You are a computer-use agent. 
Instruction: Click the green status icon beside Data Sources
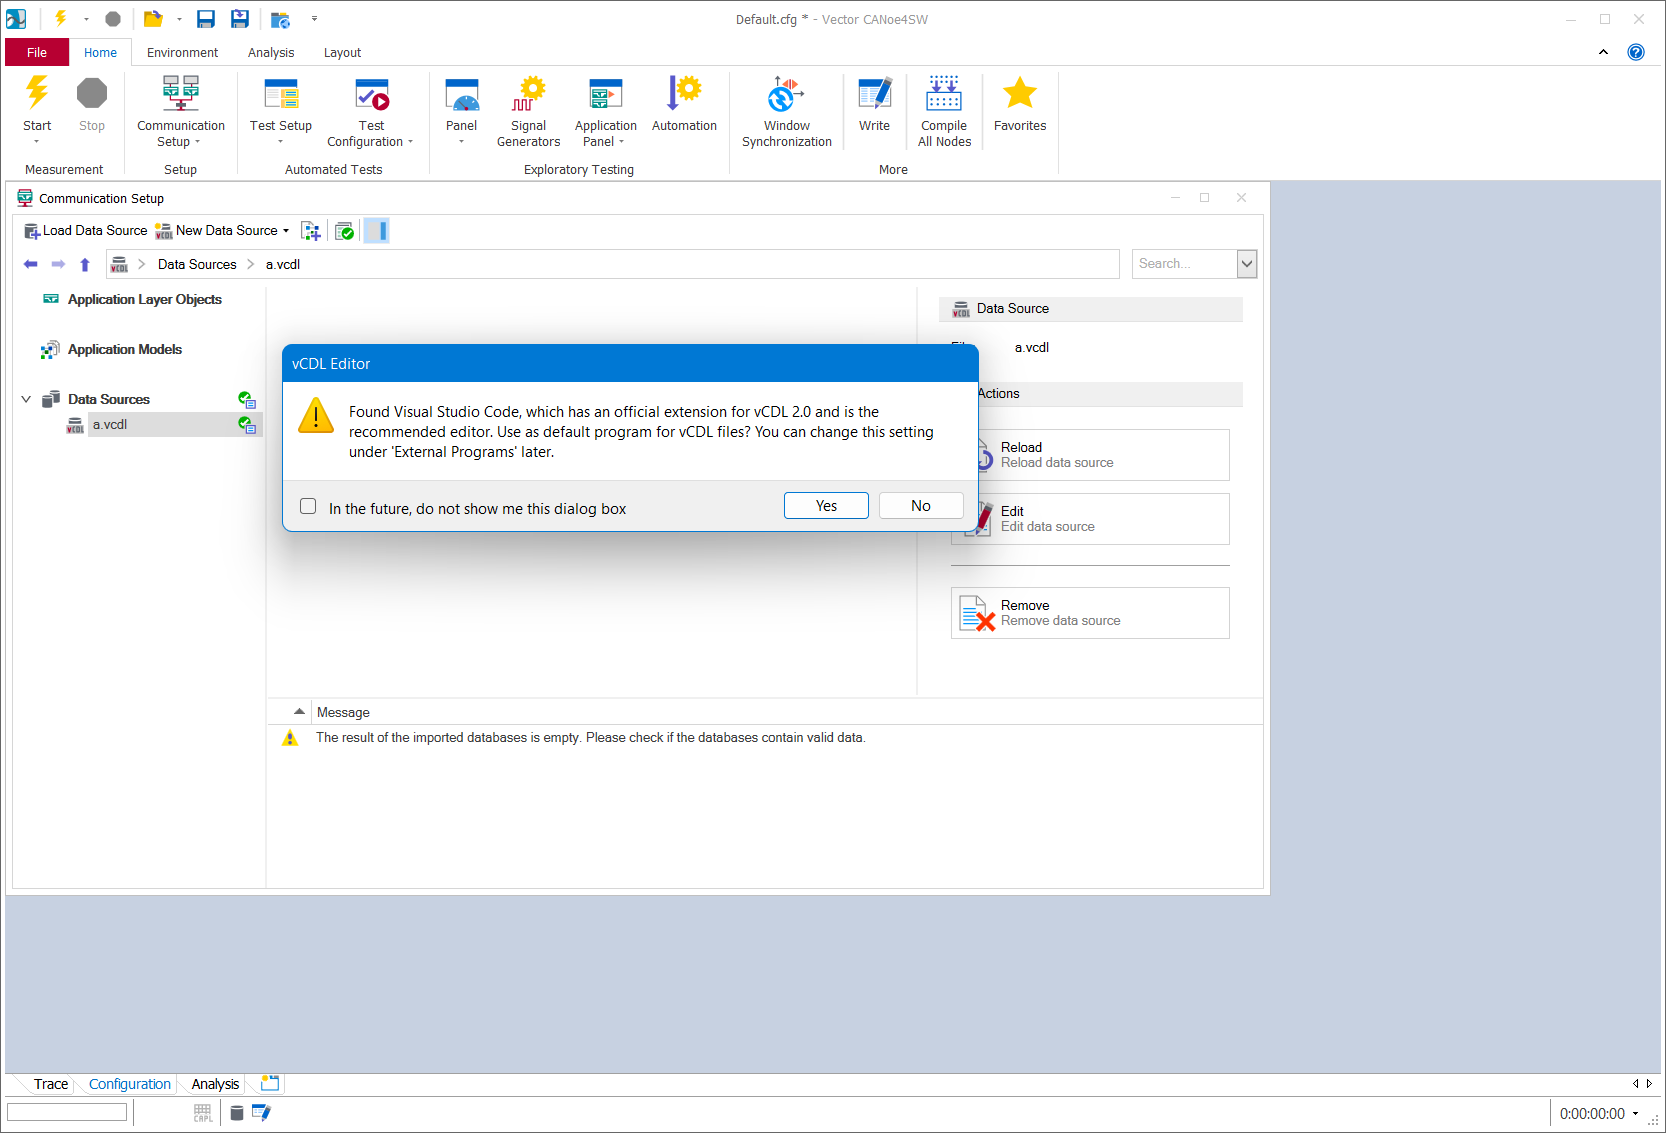(247, 399)
